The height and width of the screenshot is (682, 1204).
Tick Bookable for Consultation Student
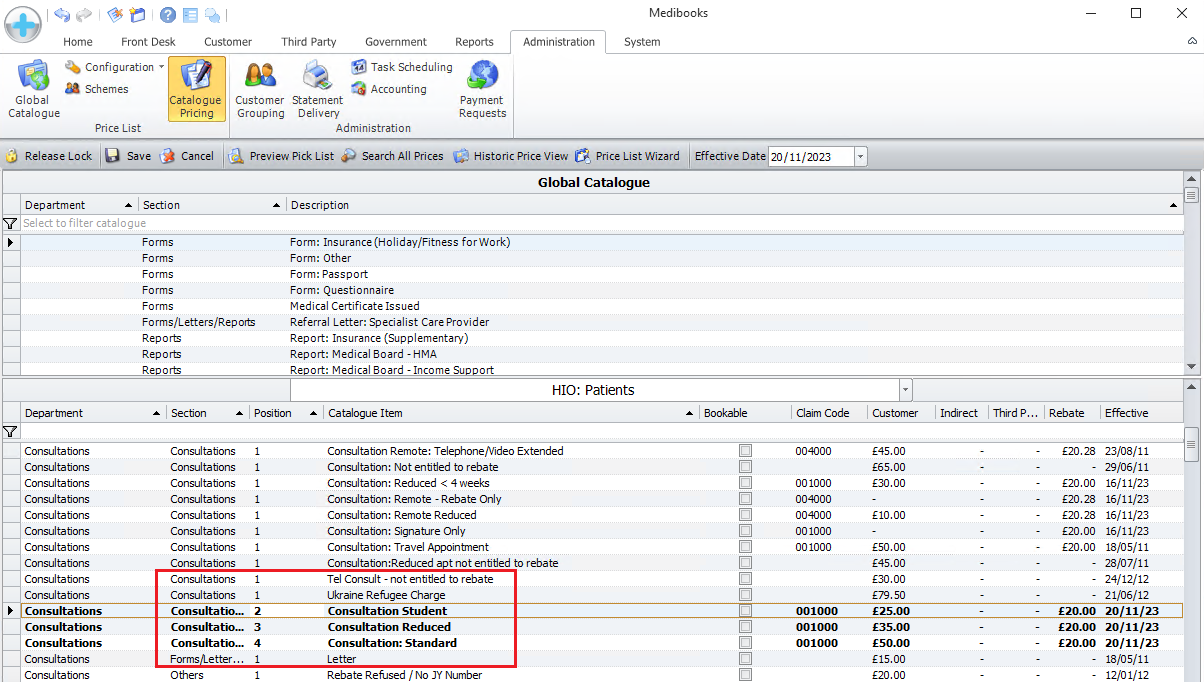point(745,611)
